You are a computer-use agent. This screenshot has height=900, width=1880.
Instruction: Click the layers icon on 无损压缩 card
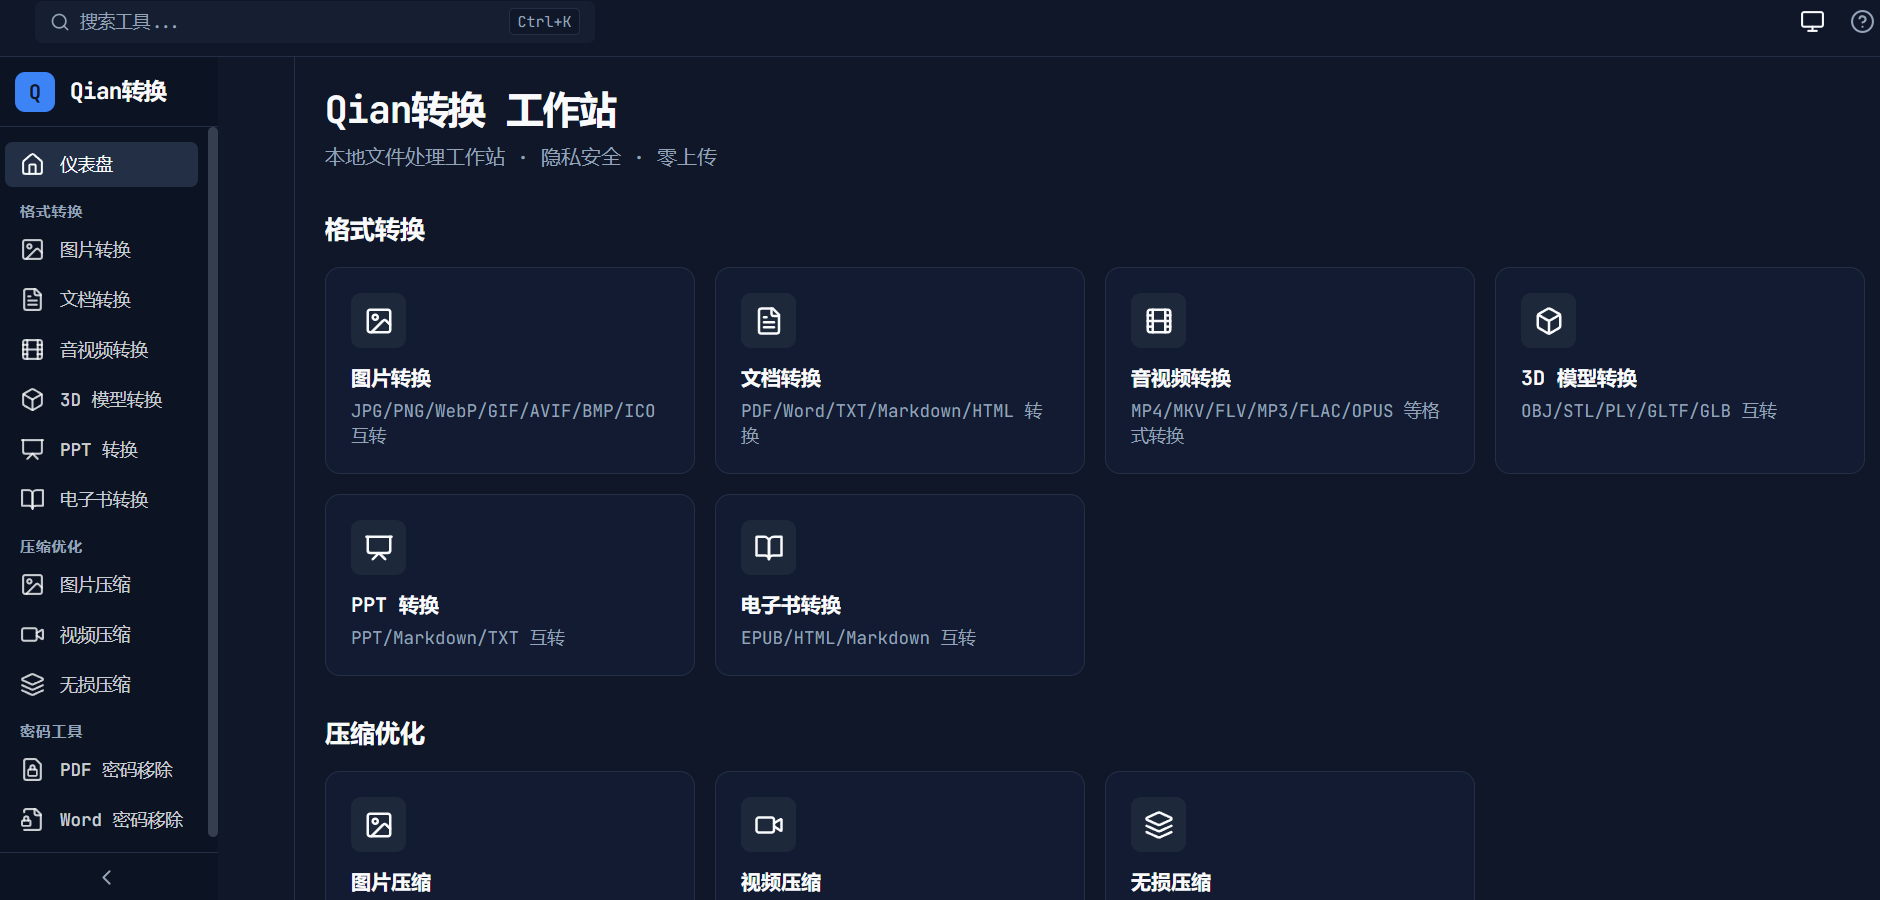click(1159, 825)
